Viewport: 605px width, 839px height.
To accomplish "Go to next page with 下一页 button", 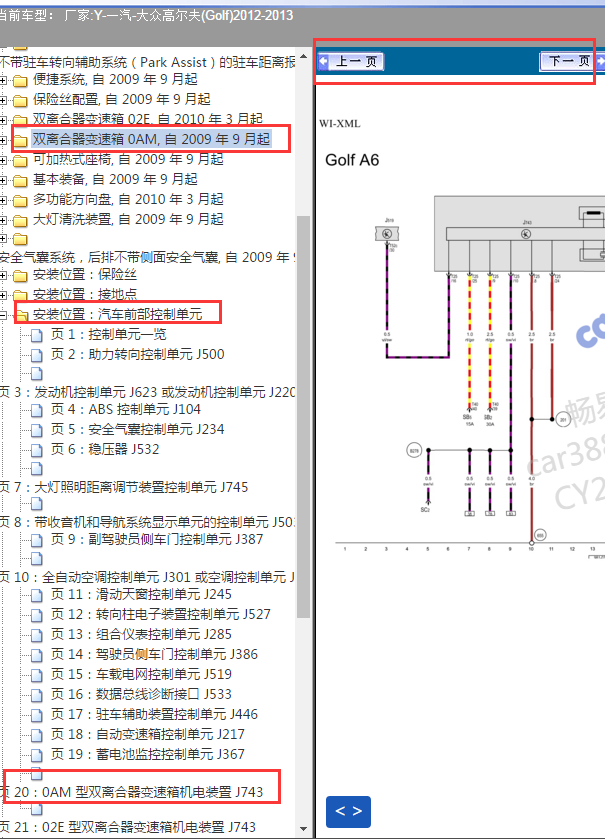I will point(571,61).
